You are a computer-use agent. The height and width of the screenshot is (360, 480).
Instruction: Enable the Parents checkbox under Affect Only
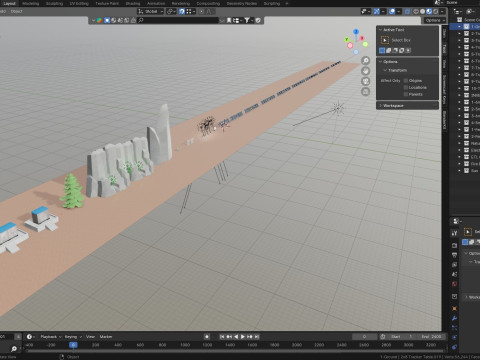[x=406, y=94]
